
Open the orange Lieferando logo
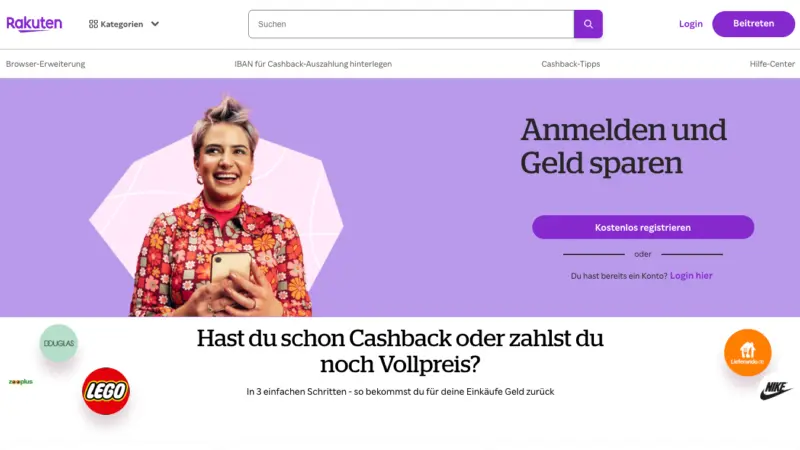747,353
